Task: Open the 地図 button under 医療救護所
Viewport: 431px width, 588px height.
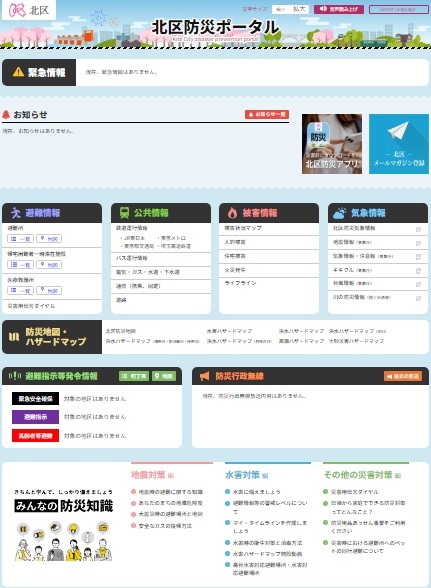Action: [49, 290]
